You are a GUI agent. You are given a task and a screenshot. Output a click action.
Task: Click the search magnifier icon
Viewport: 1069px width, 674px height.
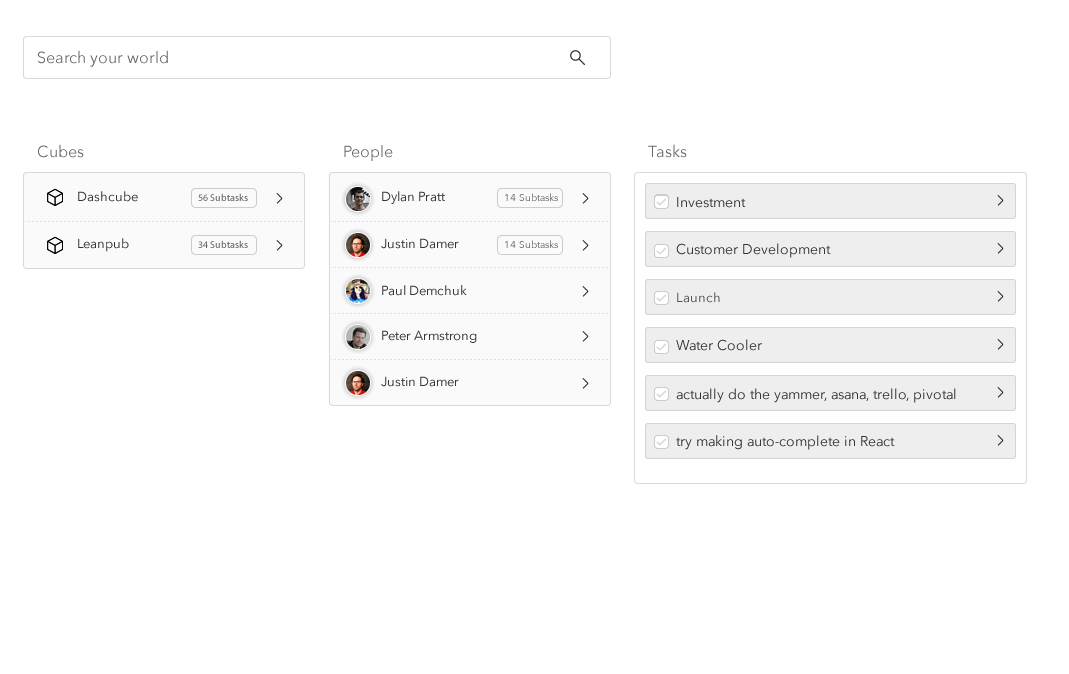point(577,58)
